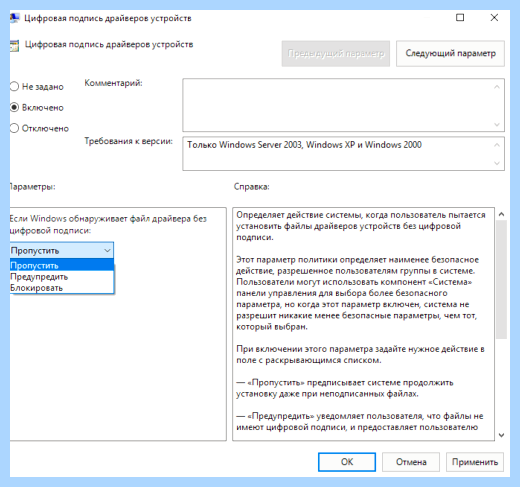Confirm with the OK button
The width and height of the screenshot is (520, 487).
click(x=347, y=462)
